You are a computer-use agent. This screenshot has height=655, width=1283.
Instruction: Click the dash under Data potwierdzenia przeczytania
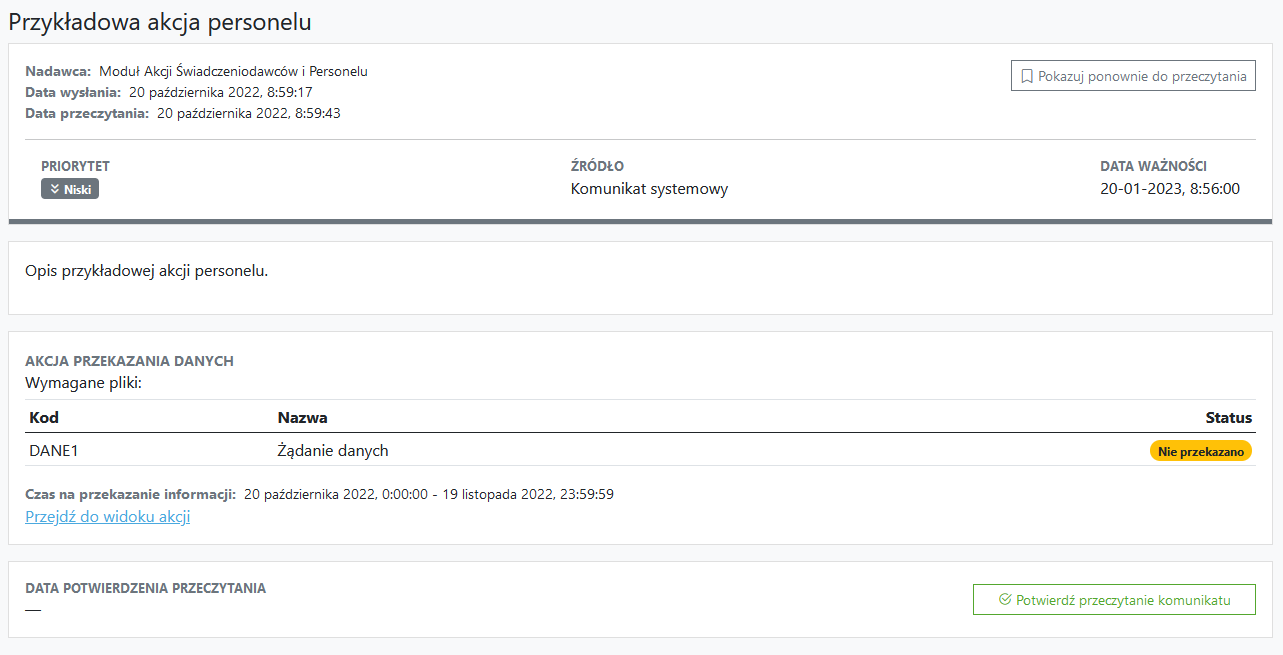pyautogui.click(x=33, y=609)
